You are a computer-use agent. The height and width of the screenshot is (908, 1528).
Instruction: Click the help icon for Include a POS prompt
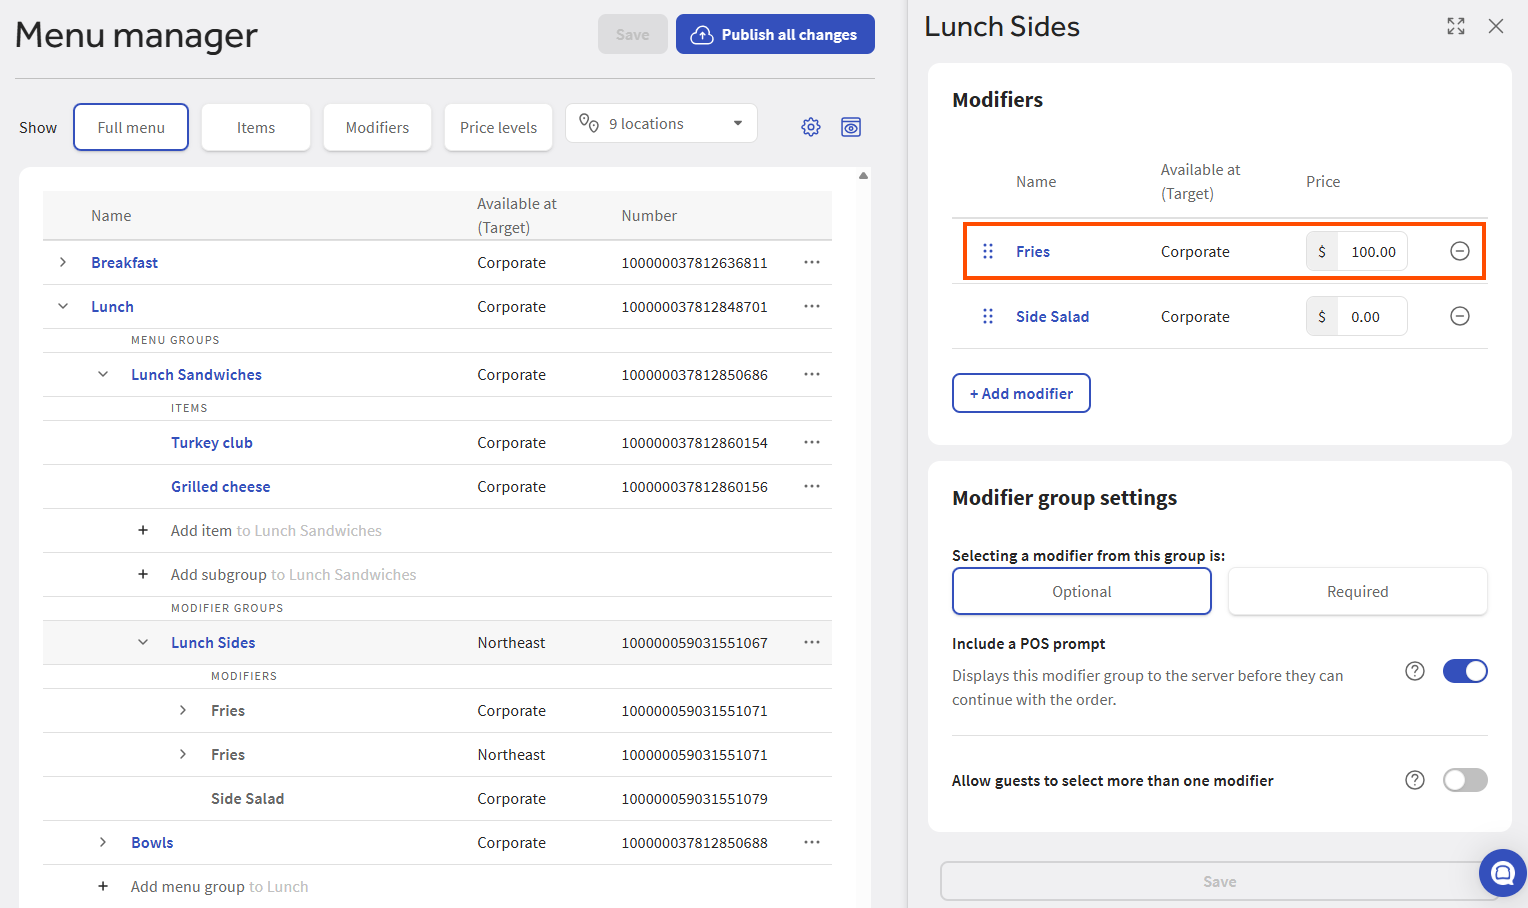click(1415, 671)
